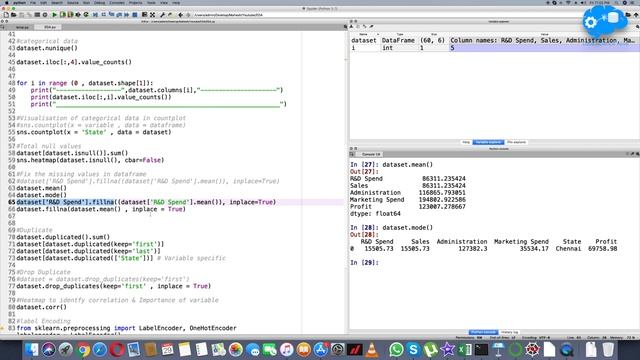Start debugging the file from the toolbar
The width and height of the screenshot is (640, 360).
coord(95,15)
